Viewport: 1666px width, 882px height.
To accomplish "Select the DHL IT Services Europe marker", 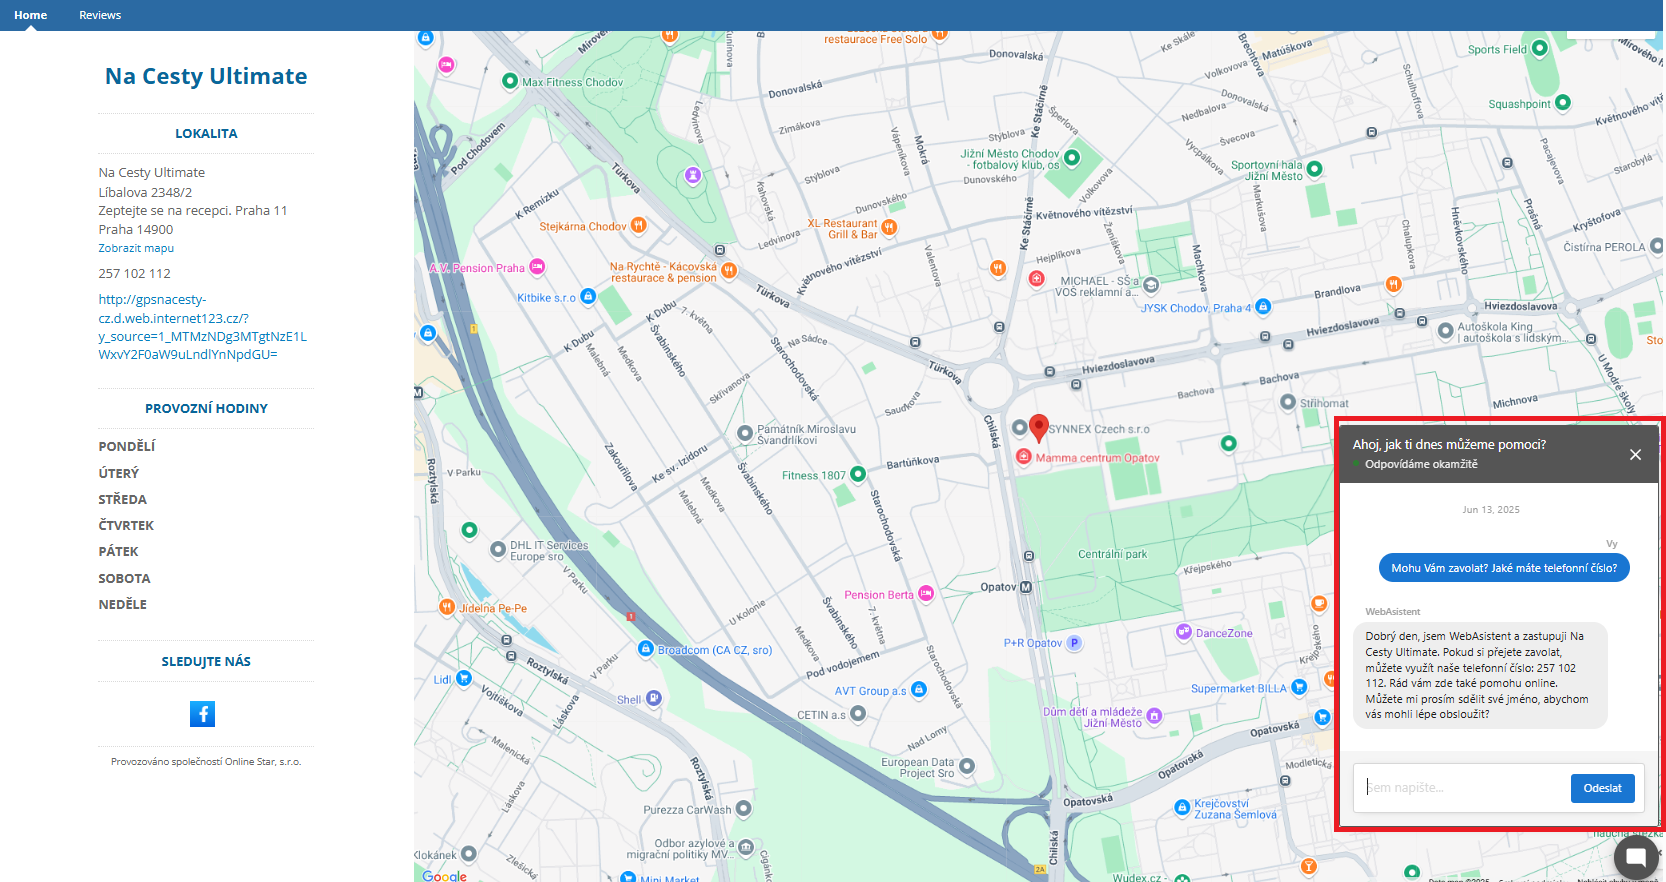I will point(498,550).
